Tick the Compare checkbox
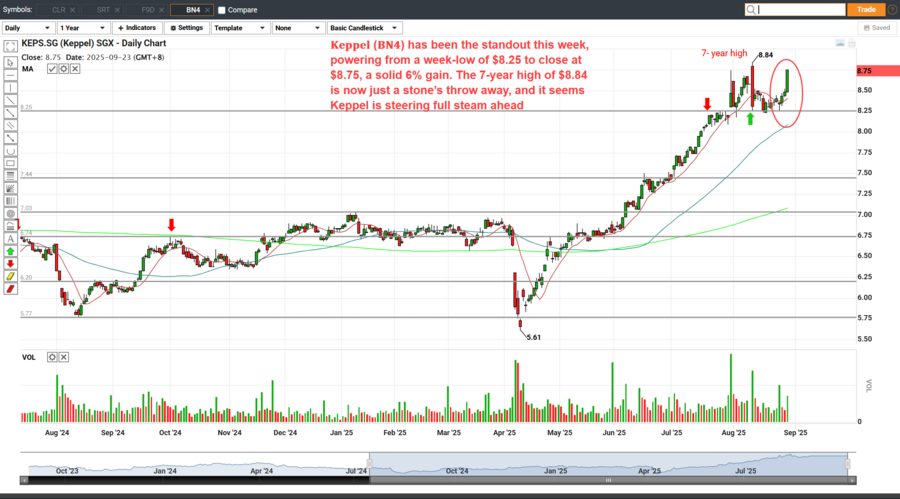The width and height of the screenshot is (900, 499). pos(222,10)
